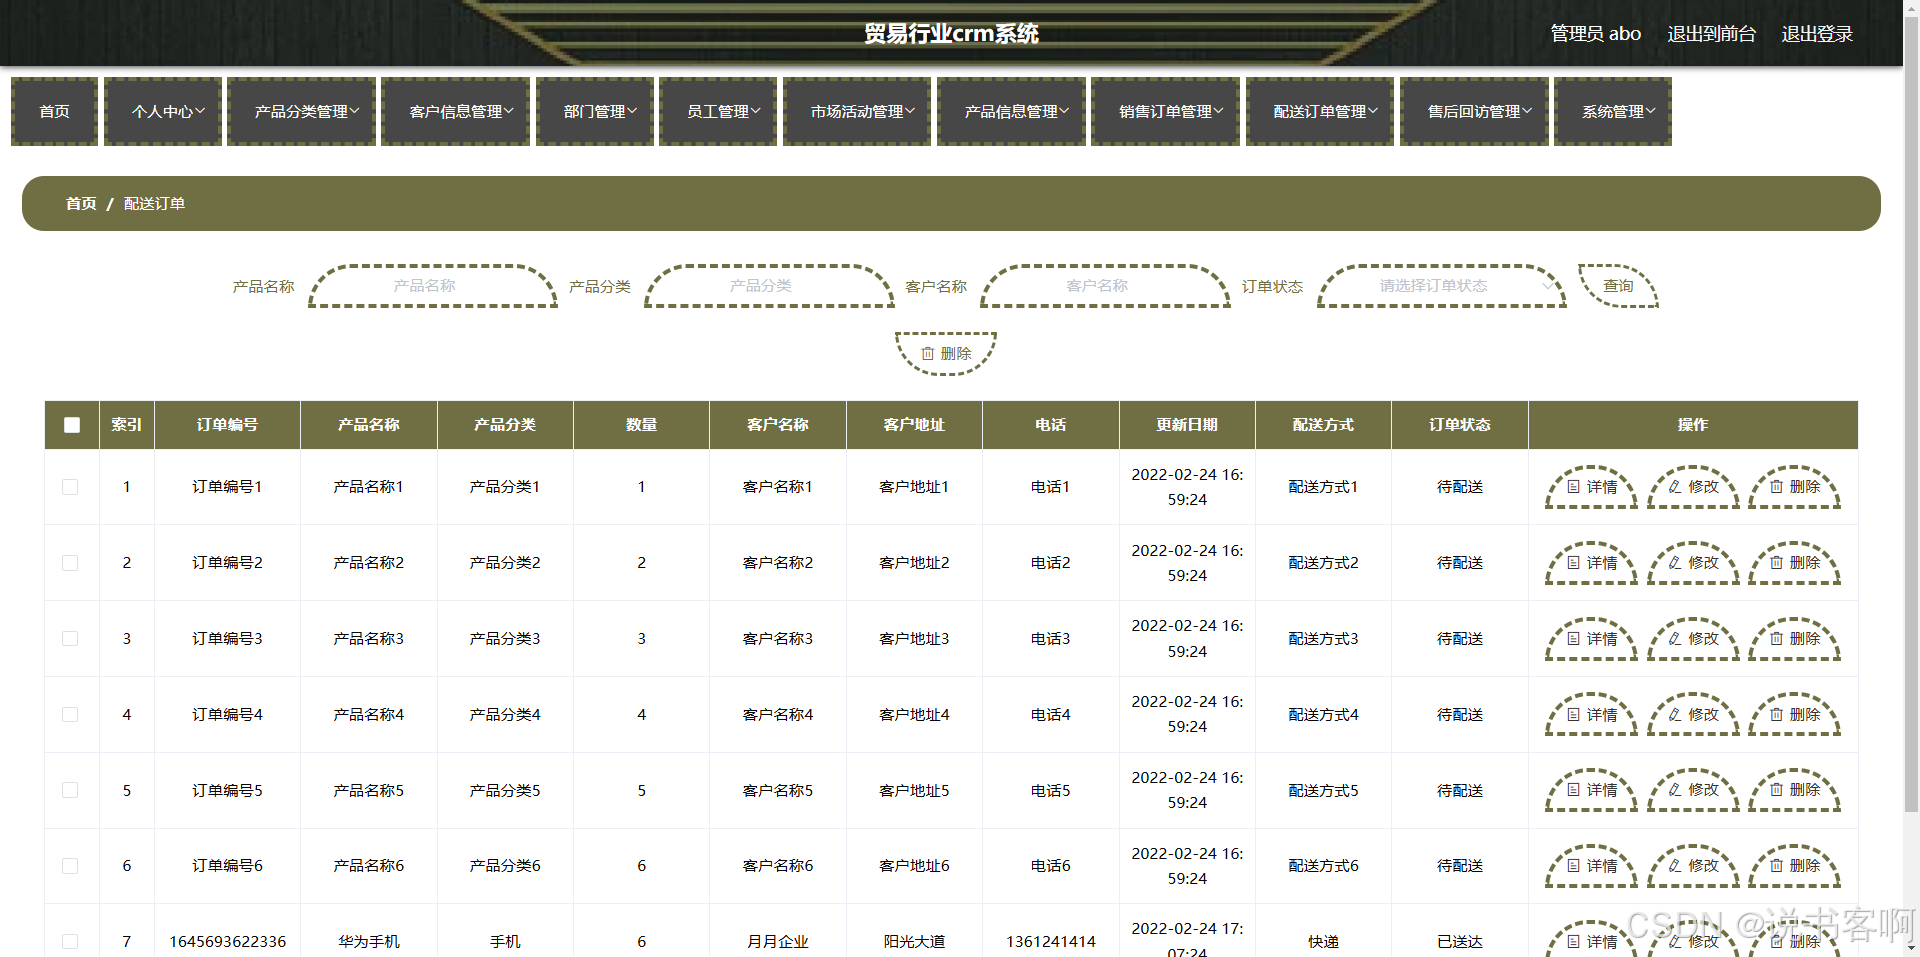Select row 订单编号6 checkbox
Screen dimensions: 1920x957
click(70, 866)
